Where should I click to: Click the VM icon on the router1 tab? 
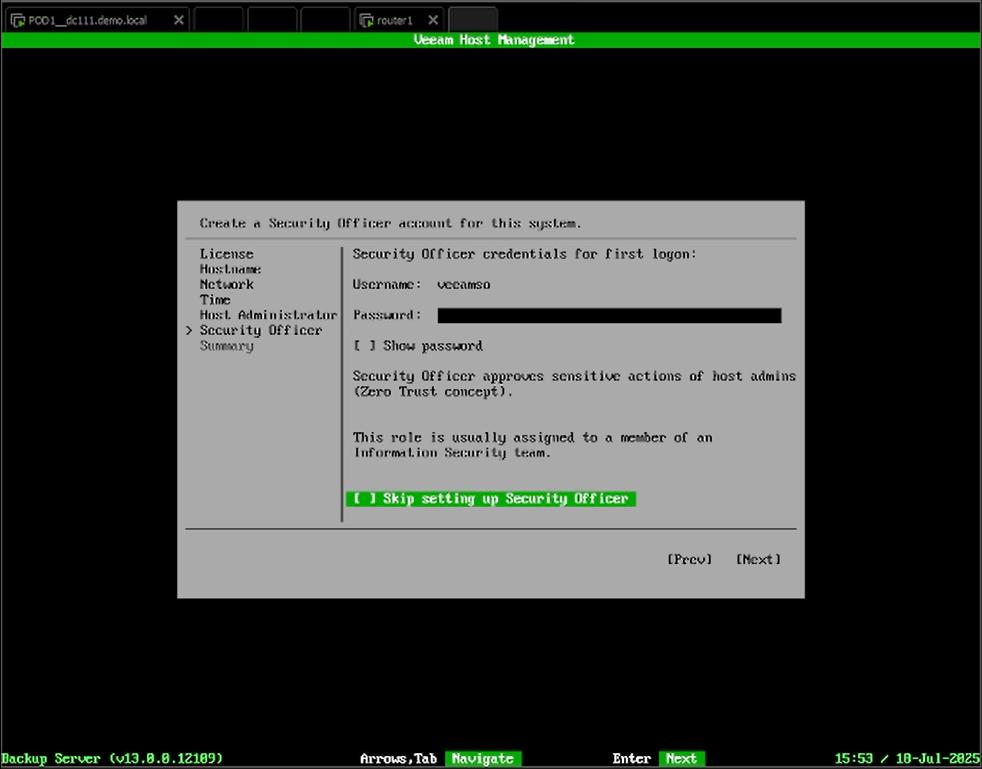click(x=366, y=20)
